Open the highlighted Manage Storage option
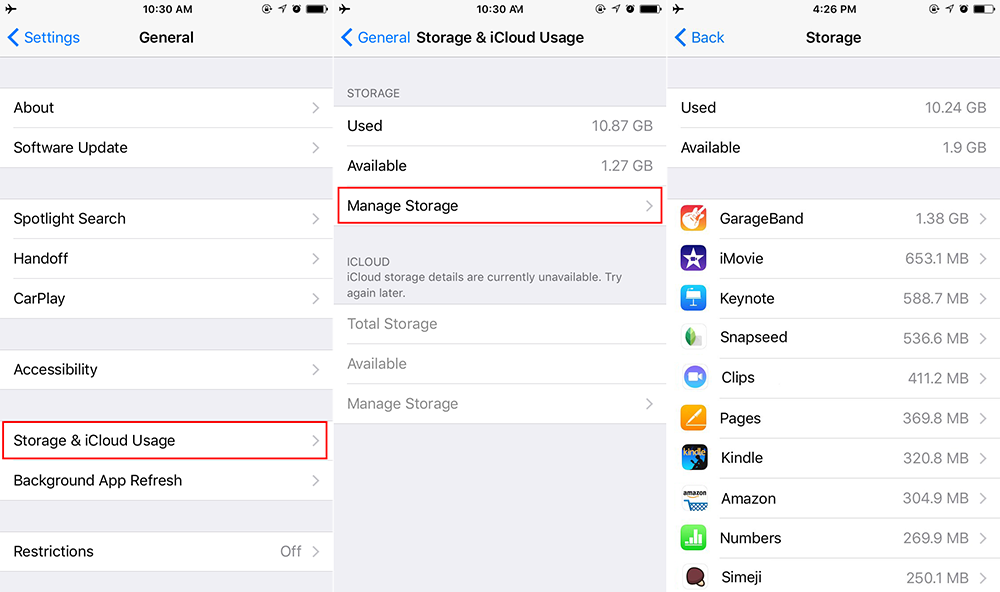This screenshot has height=592, width=1000. (499, 206)
